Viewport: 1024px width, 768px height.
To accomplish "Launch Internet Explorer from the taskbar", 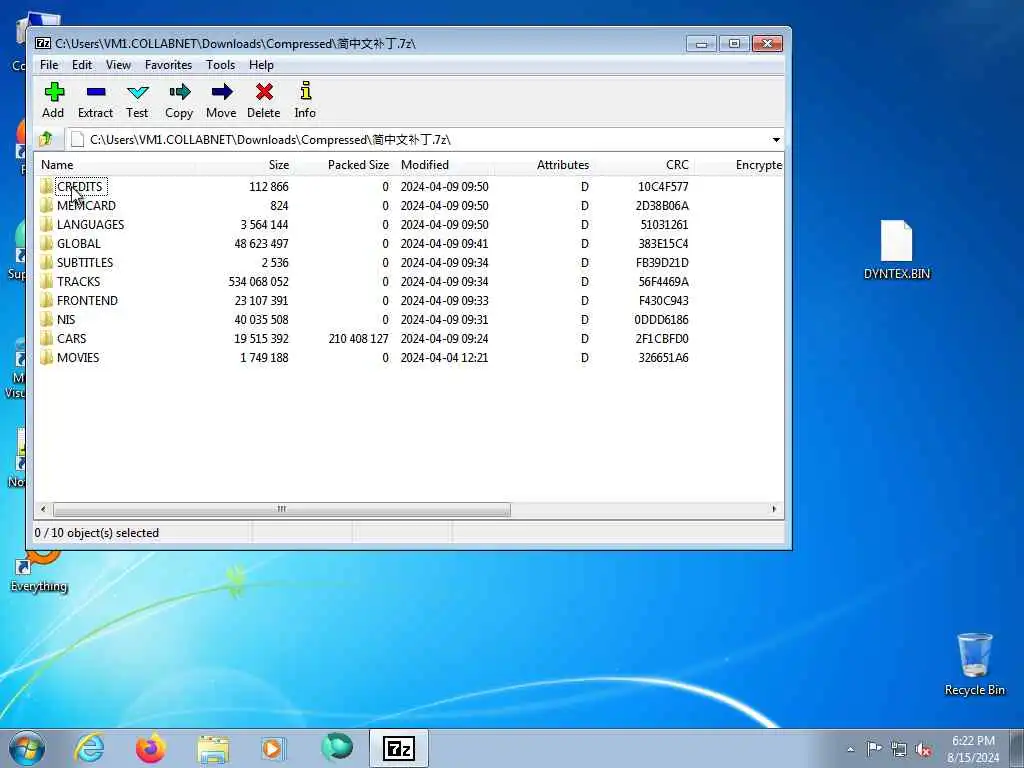I will point(89,748).
